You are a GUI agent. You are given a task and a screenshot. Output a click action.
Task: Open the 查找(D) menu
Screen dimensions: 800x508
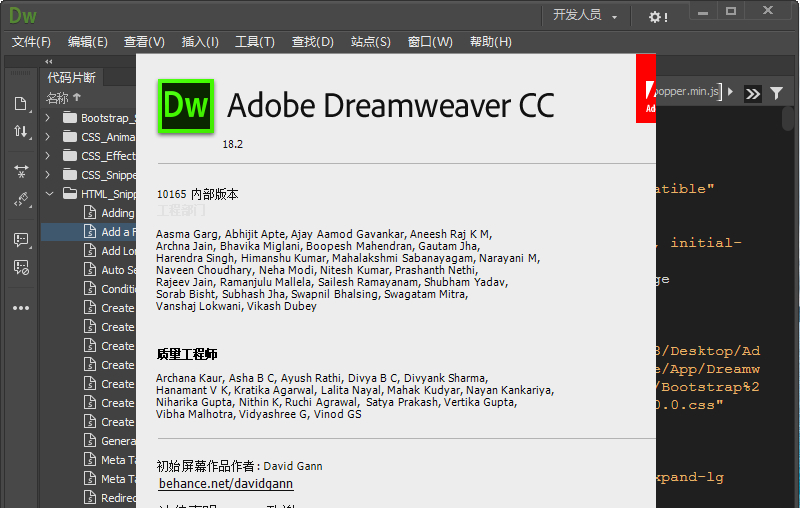click(312, 42)
